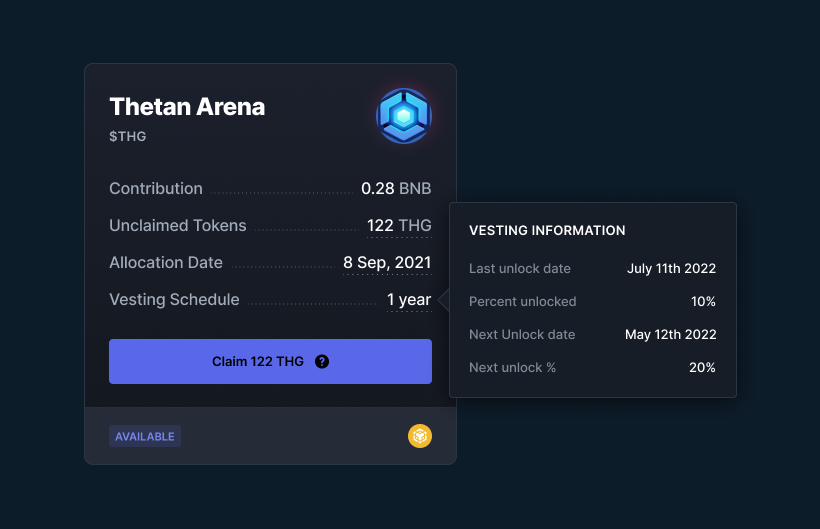Screen dimensions: 820x529
Task: Click the Contribution label
Action: point(156,188)
